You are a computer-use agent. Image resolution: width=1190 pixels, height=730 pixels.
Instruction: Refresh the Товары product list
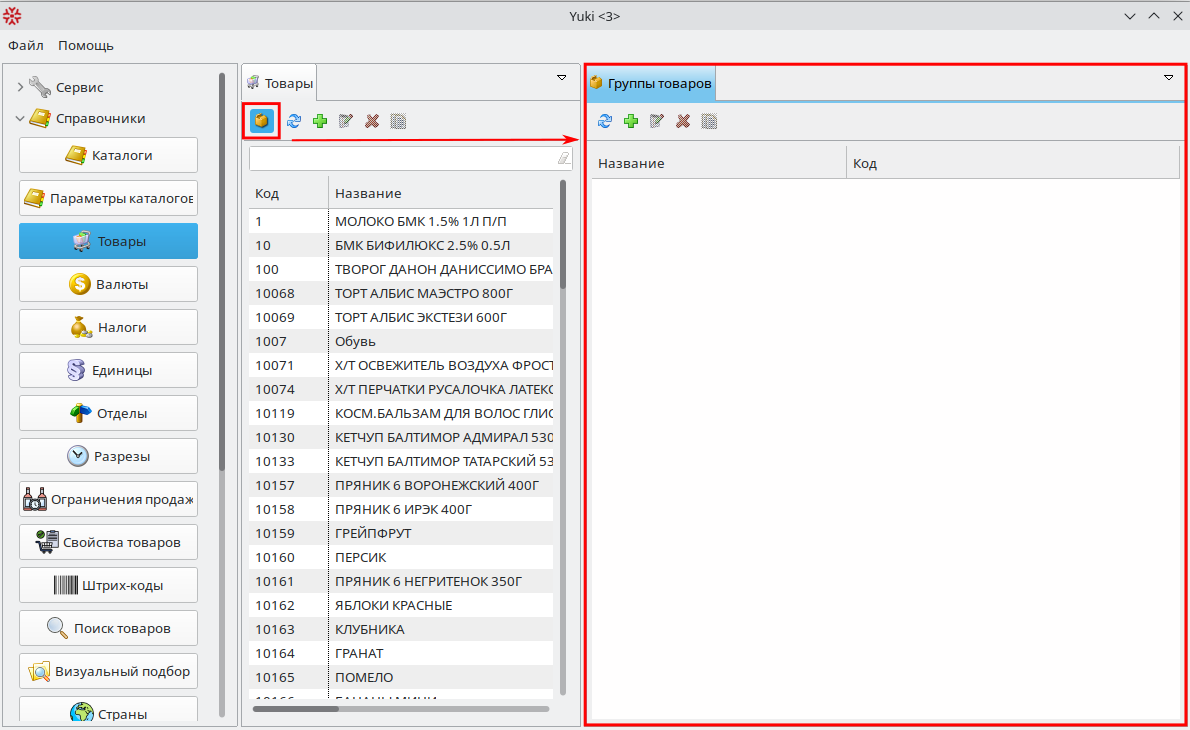[x=294, y=121]
